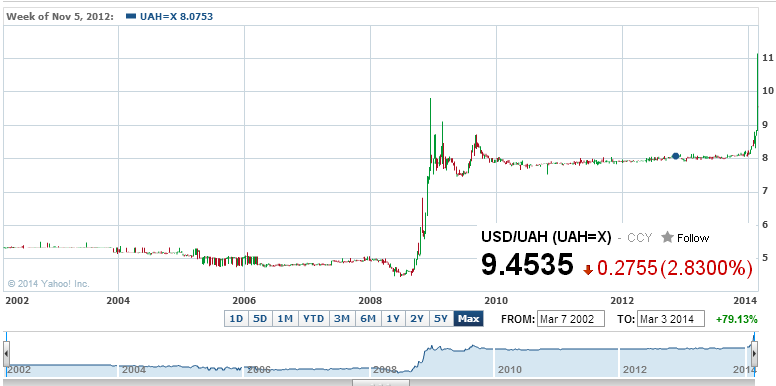Click the right navigator scroll arrow
Image resolution: width=776 pixels, height=386 pixels.
click(x=754, y=354)
